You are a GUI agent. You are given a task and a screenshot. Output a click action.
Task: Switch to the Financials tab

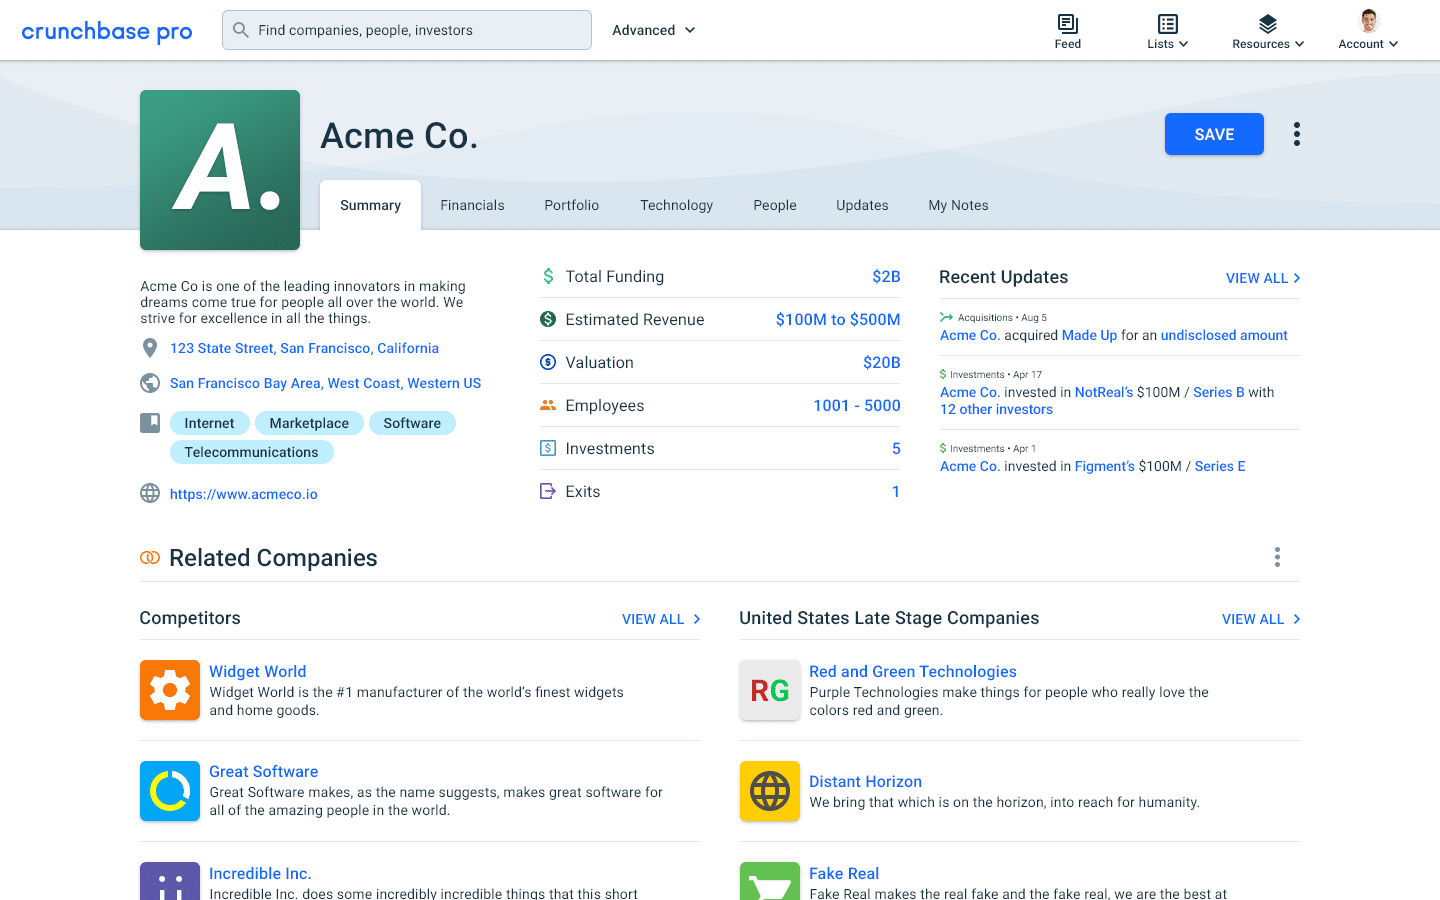coord(472,204)
